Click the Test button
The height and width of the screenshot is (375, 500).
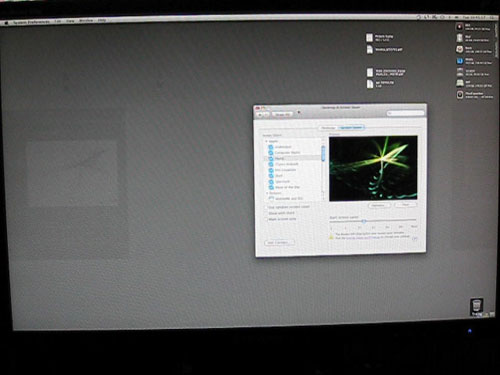click(x=405, y=205)
